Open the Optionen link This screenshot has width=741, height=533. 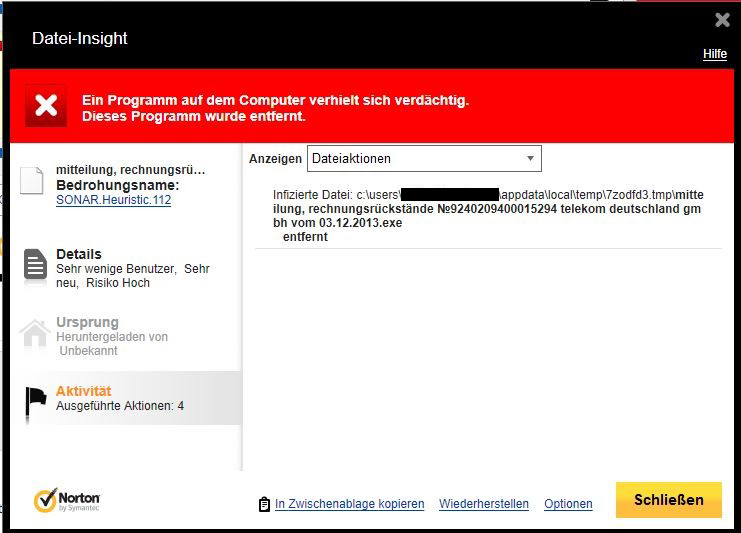click(x=568, y=504)
